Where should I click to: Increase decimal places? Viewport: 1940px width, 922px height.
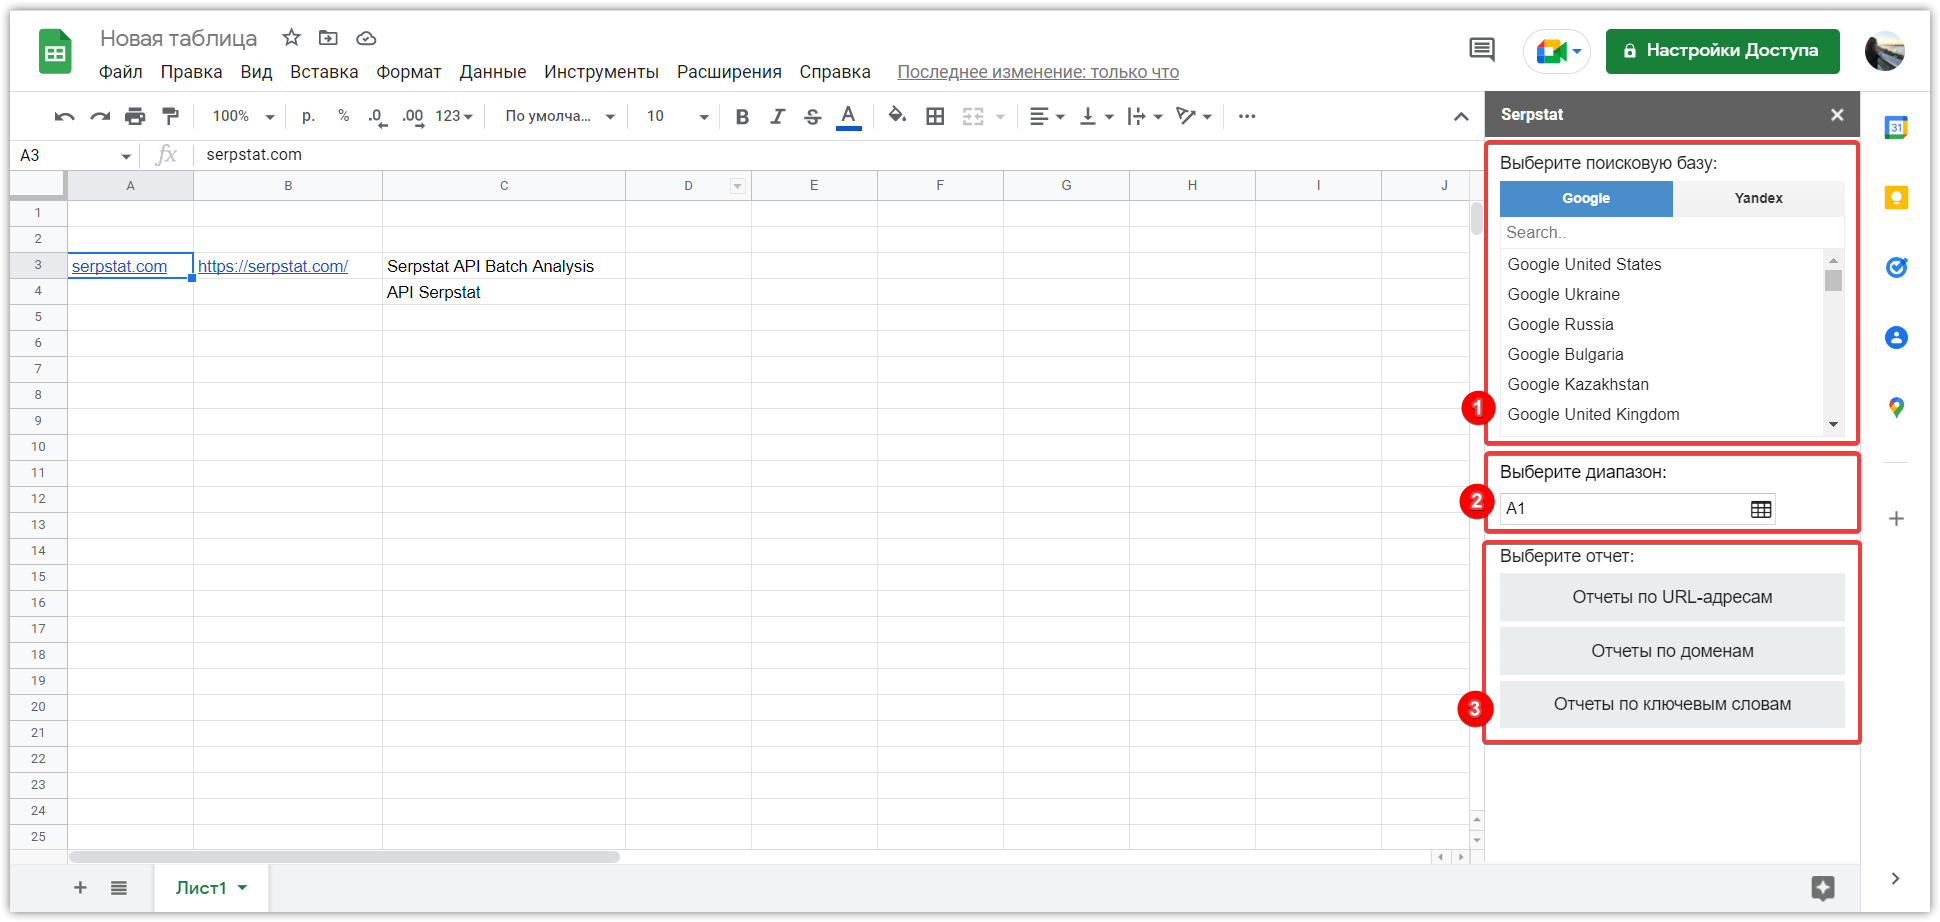tap(413, 117)
